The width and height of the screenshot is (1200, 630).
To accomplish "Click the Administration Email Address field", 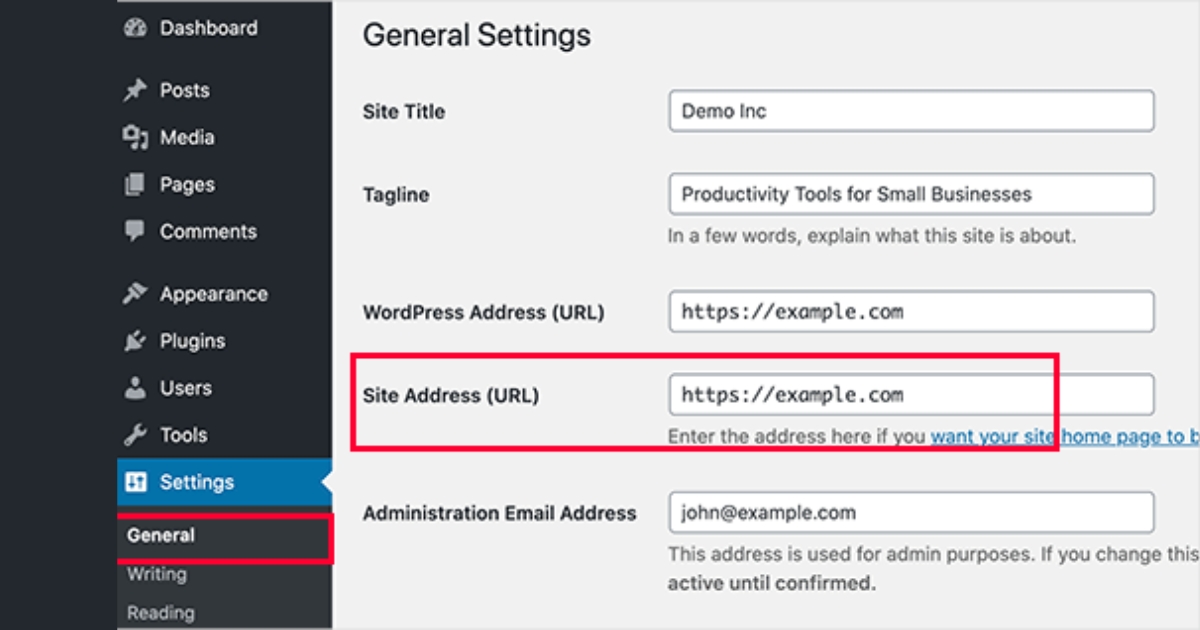I will coord(911,513).
